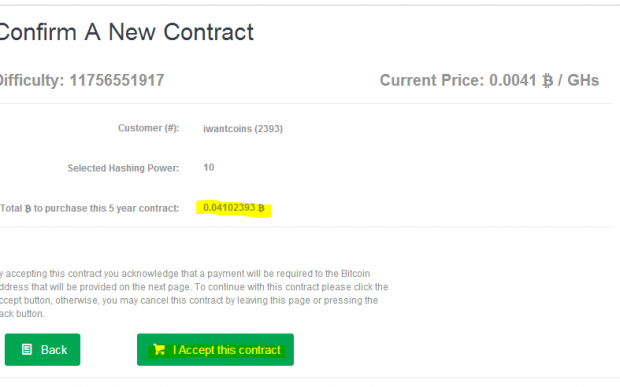The width and height of the screenshot is (620, 387).
Task: Click the customer name iwantcoins (2393)
Action: [x=243, y=129]
